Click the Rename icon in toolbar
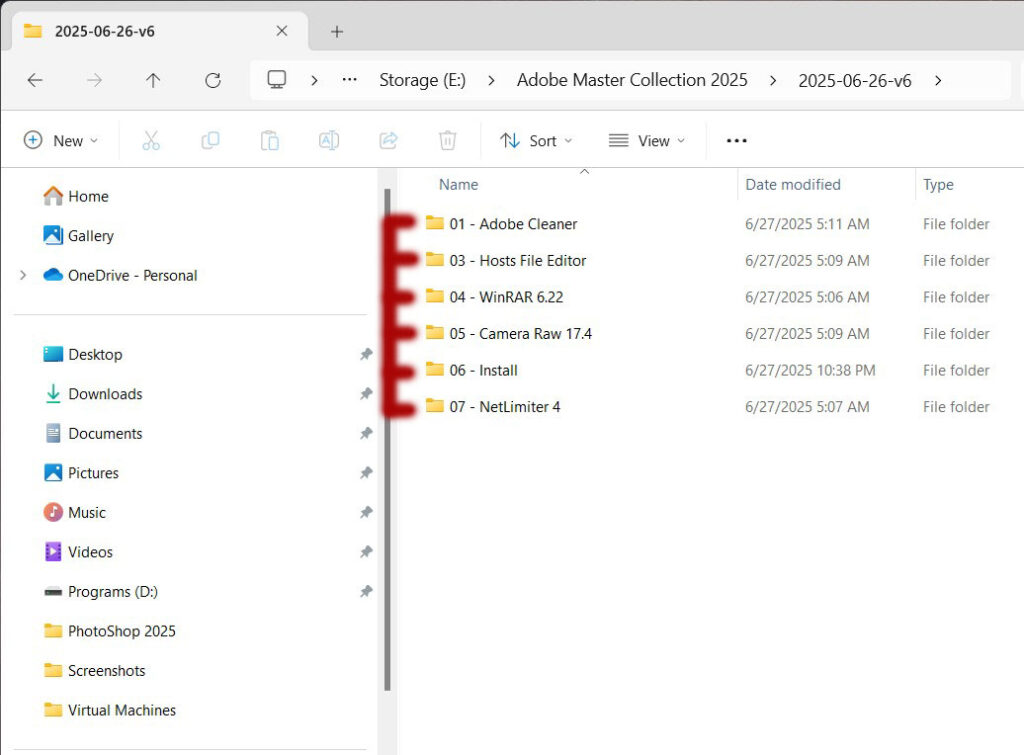 [329, 140]
